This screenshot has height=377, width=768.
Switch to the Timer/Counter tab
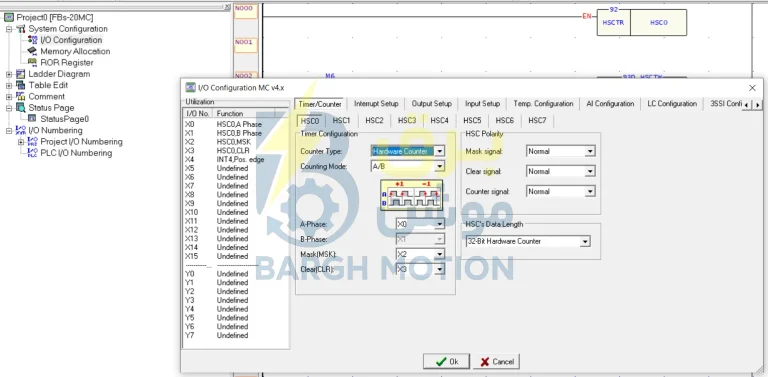click(x=320, y=104)
